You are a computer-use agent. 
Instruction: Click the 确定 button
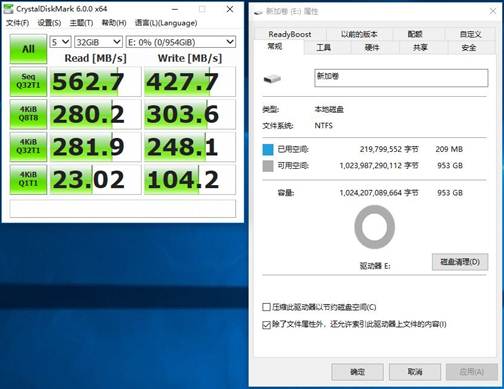tap(358, 372)
